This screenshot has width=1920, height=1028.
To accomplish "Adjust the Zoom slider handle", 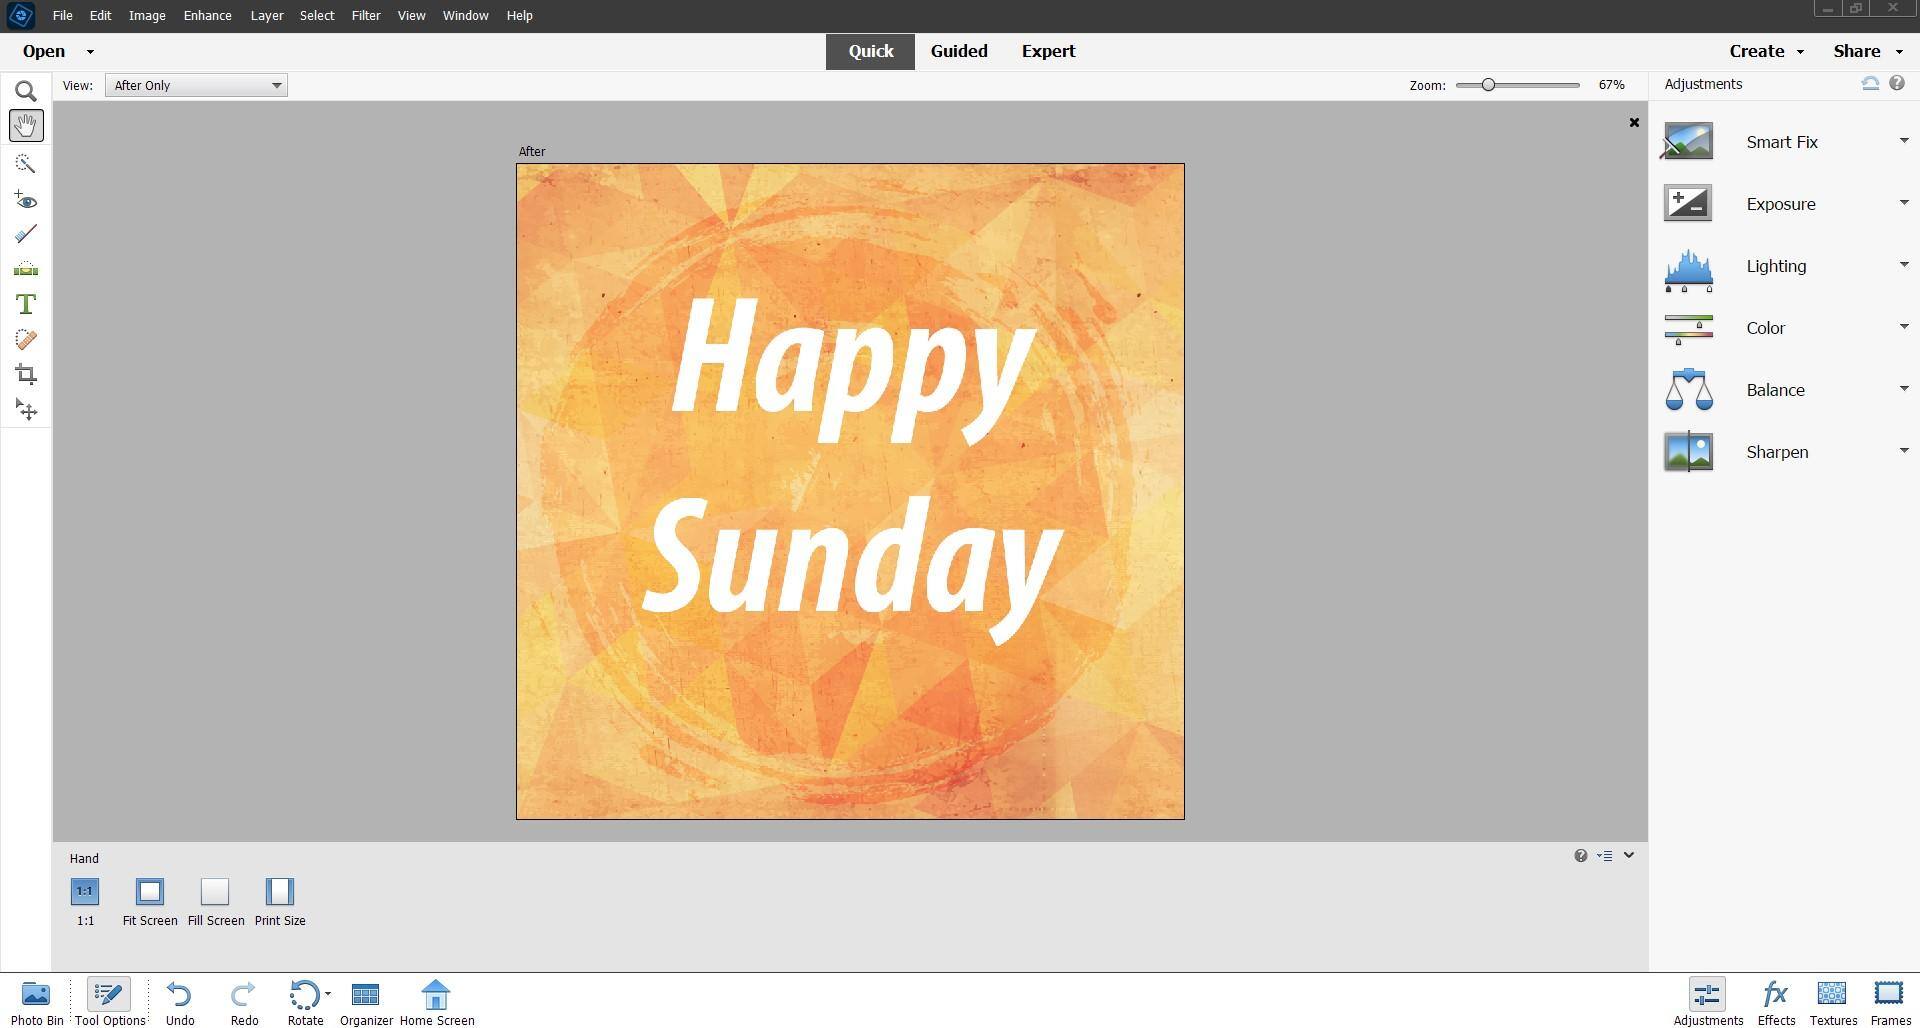I will [x=1488, y=85].
